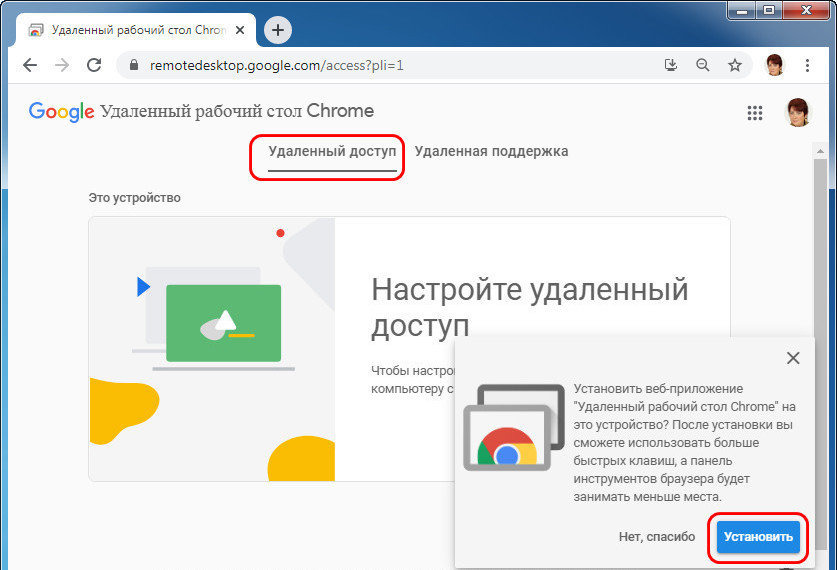Bookmark this page with the star

click(735, 66)
